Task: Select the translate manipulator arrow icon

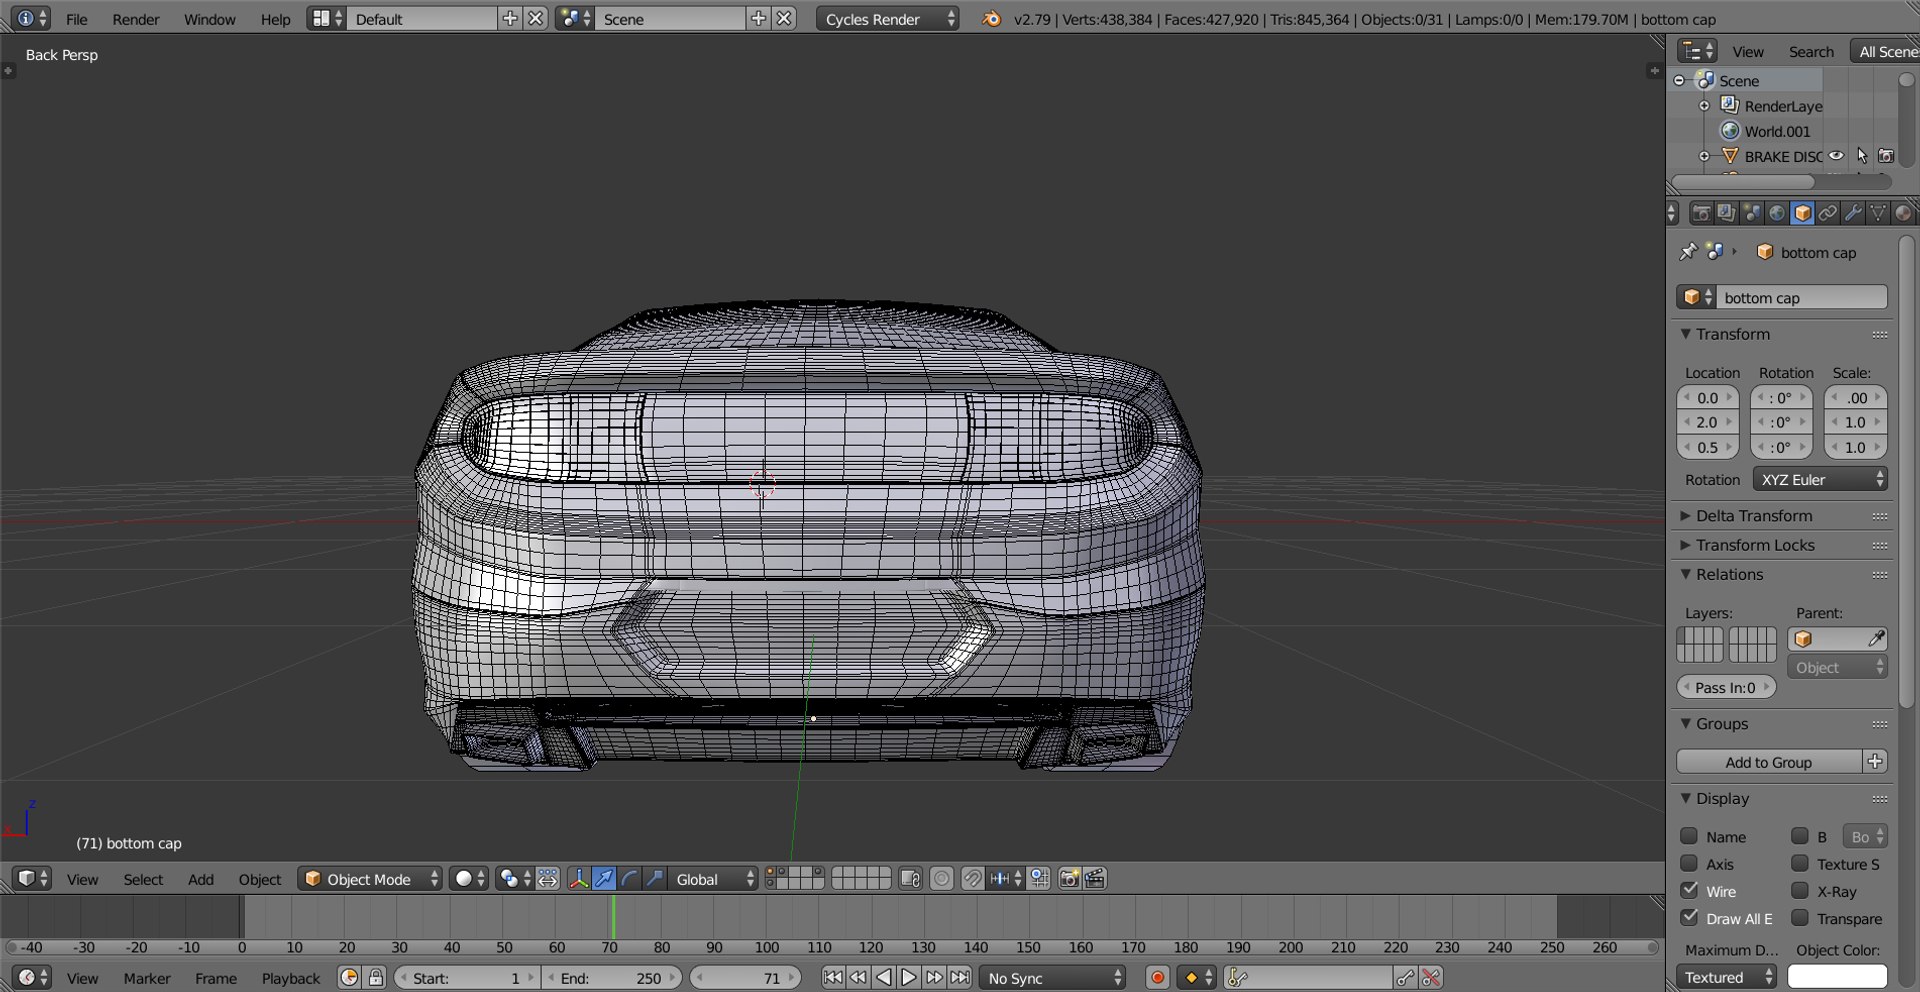Action: [604, 879]
